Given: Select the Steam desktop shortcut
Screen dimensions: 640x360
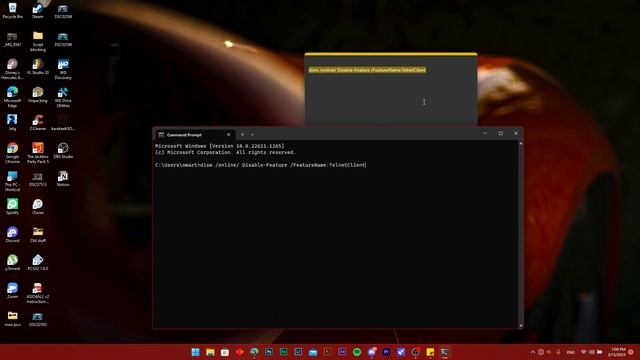Looking at the screenshot, I should (x=38, y=11).
